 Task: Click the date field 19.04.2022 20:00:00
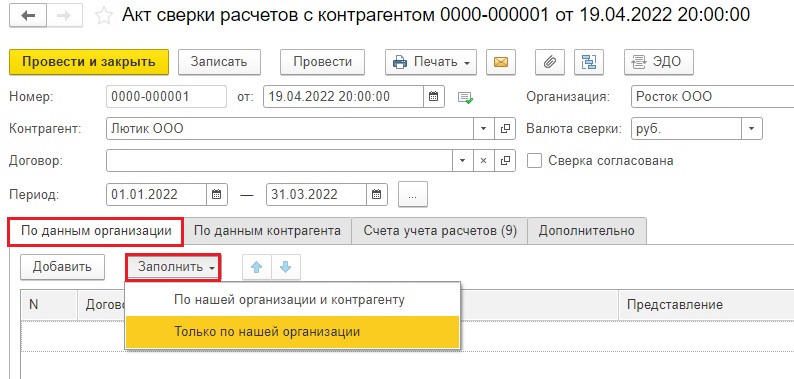343,96
